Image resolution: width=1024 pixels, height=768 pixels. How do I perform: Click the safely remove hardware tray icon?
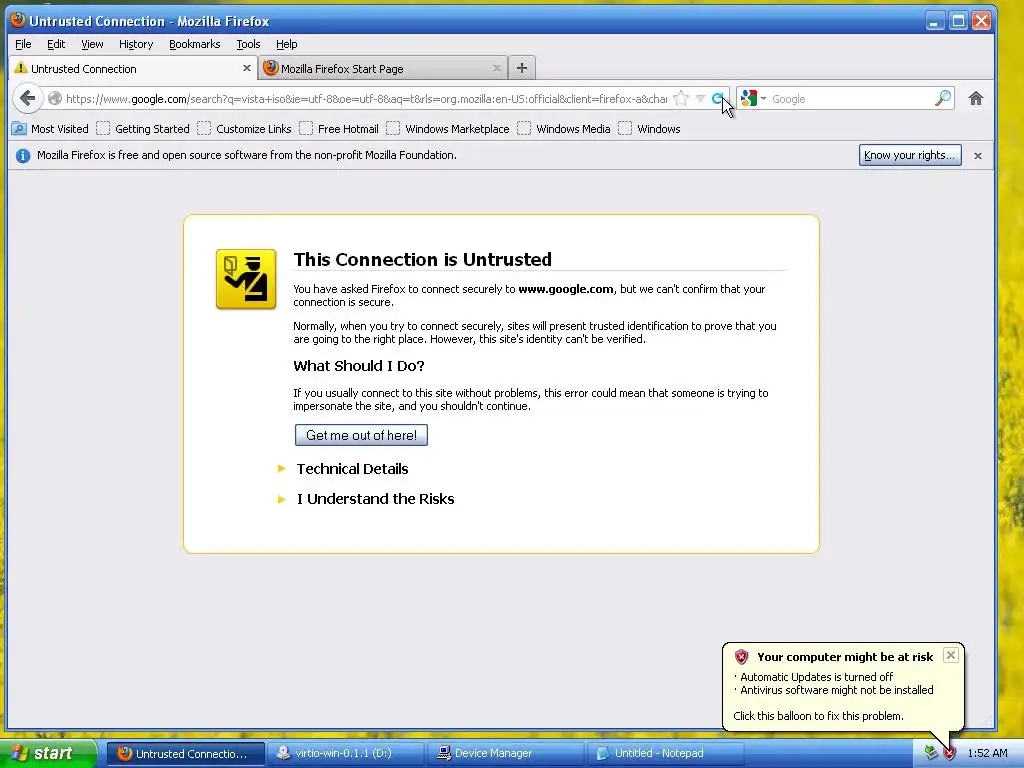click(931, 753)
